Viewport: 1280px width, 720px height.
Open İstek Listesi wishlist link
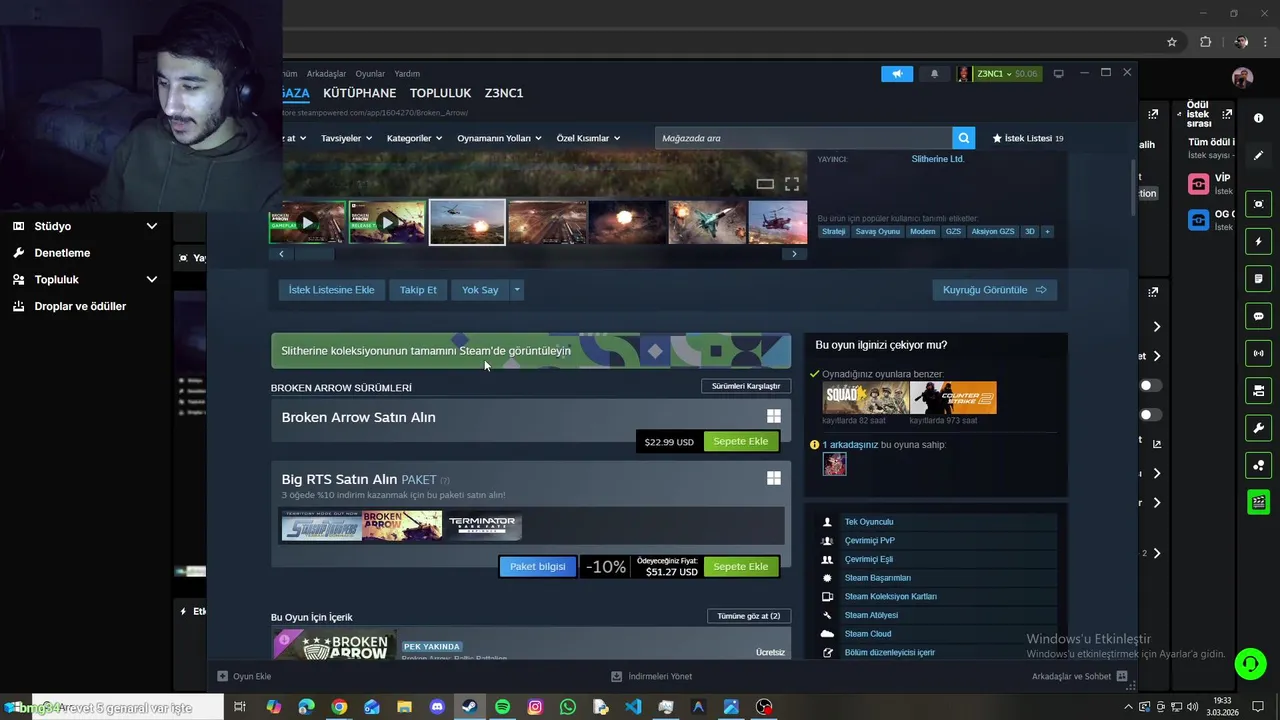(x=1028, y=138)
